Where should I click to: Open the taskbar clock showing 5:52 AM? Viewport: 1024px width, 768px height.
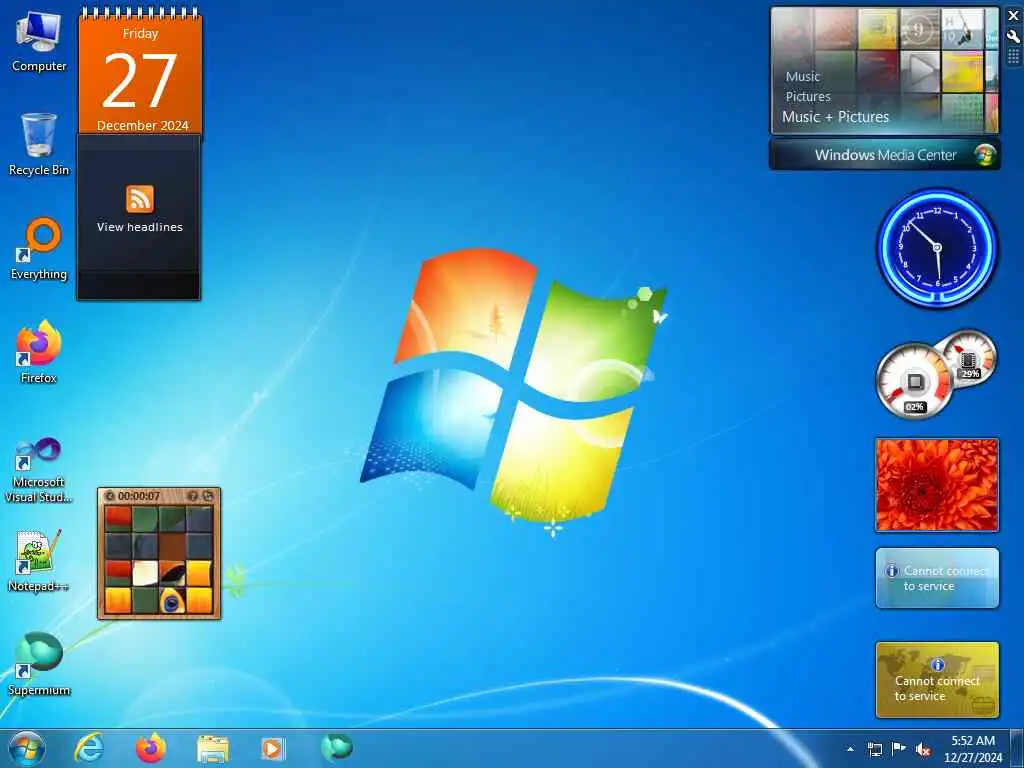[x=973, y=748]
